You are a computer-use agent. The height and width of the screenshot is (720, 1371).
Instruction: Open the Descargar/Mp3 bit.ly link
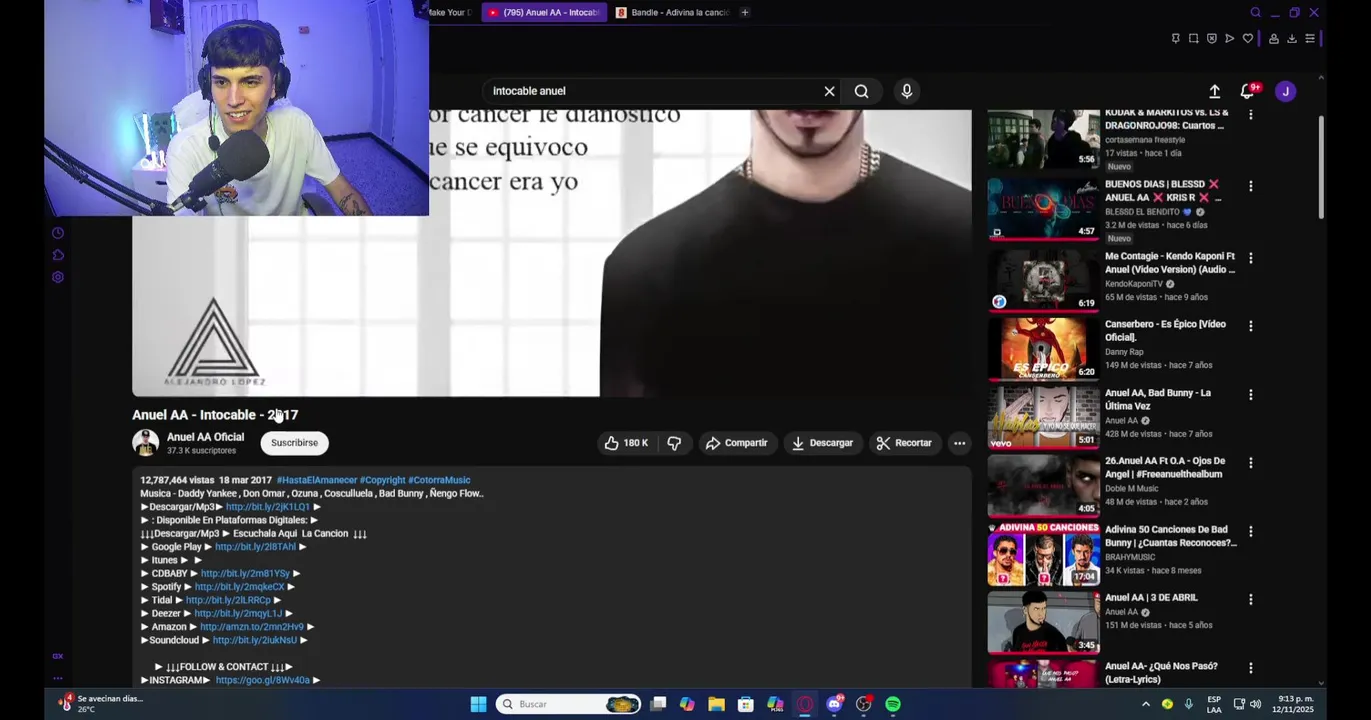coord(267,507)
